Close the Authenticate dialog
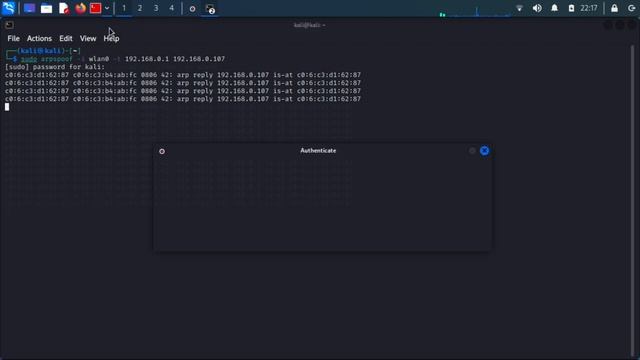 (484, 151)
